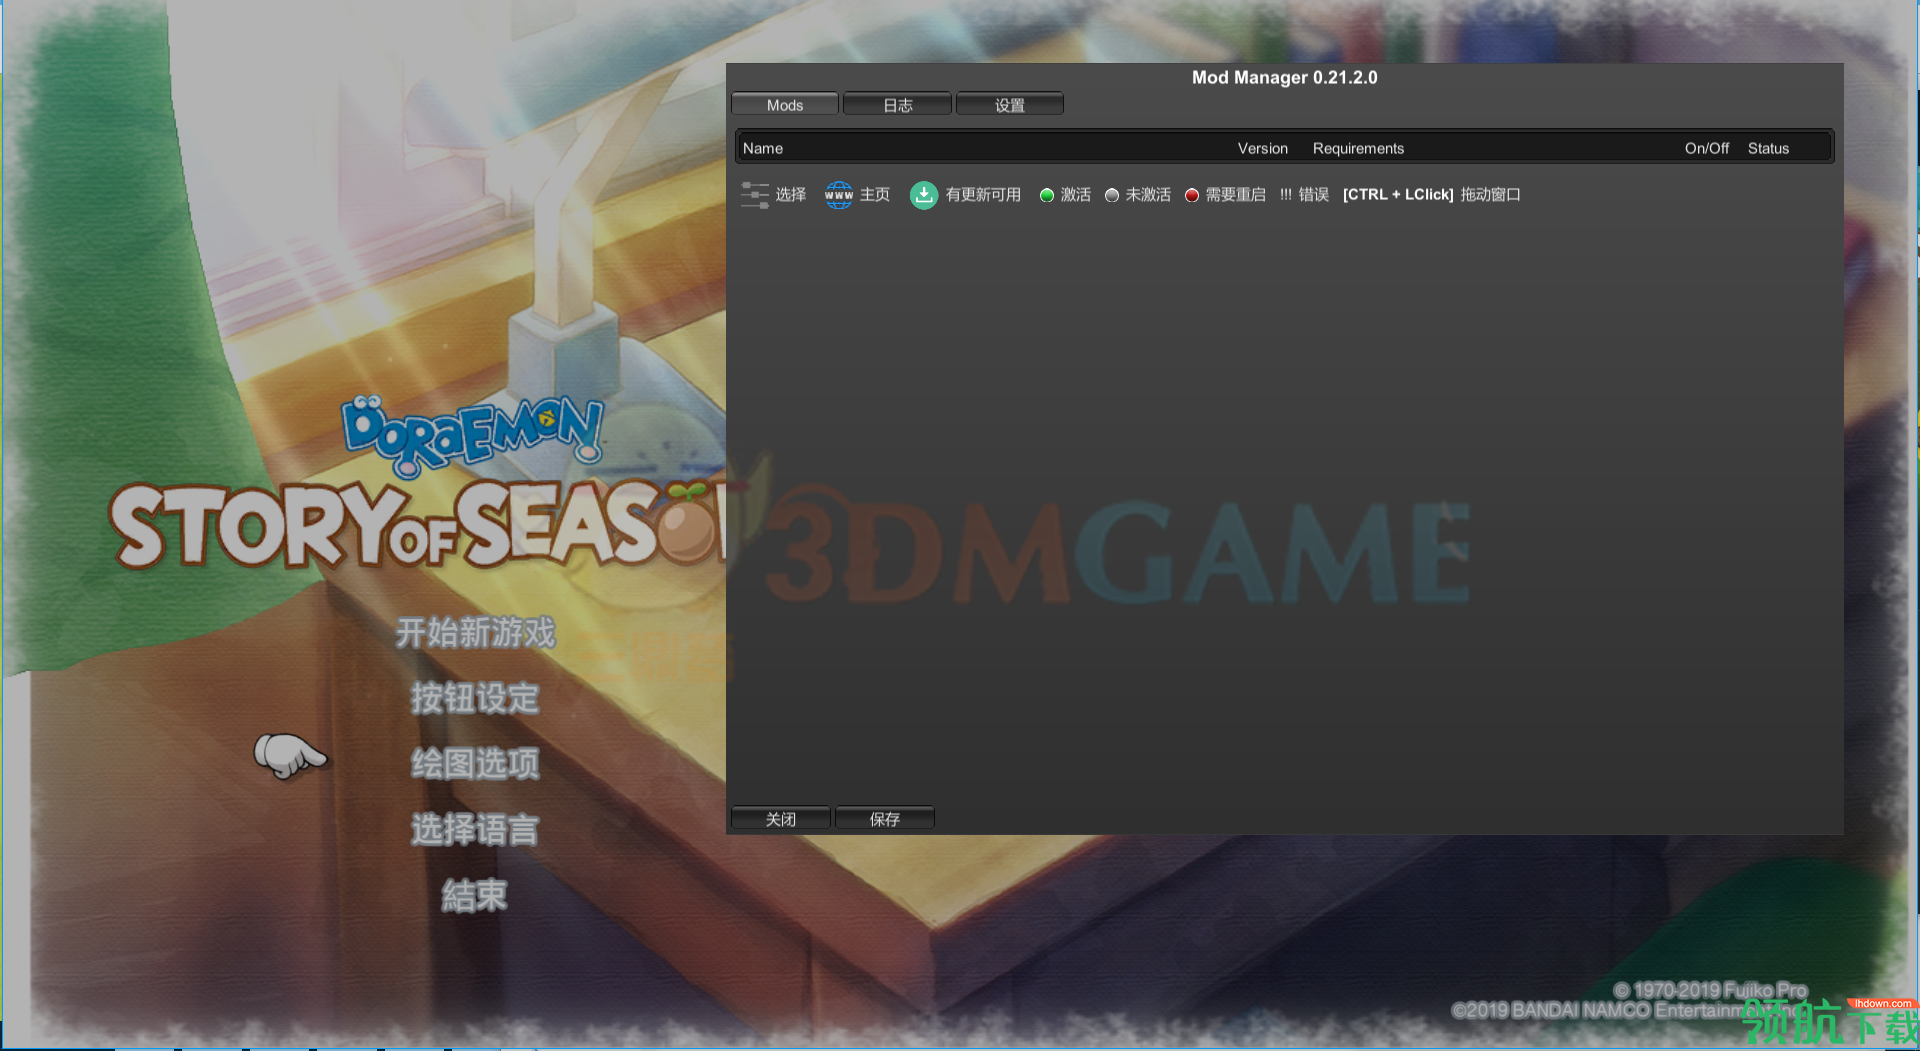This screenshot has height=1051, width=1920.
Task: Click the 关闭 close button
Action: coord(781,819)
